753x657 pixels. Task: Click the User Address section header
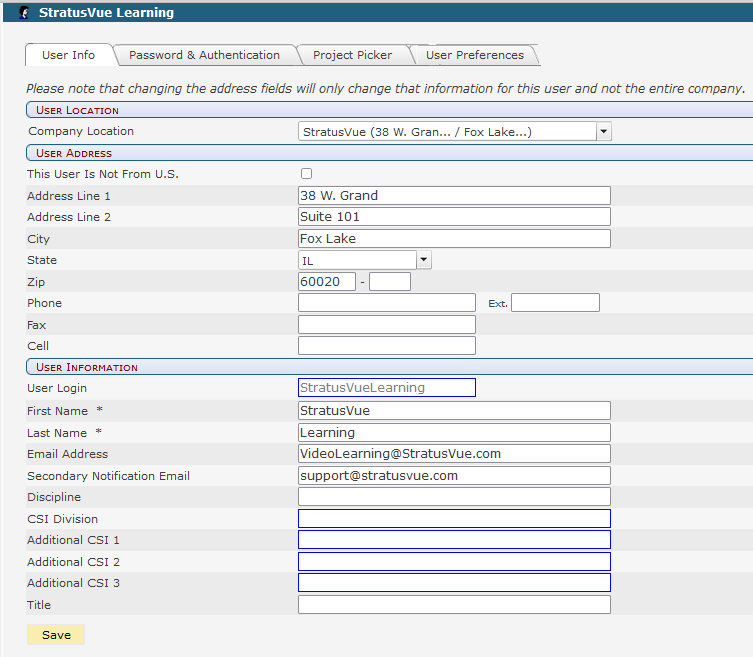389,153
